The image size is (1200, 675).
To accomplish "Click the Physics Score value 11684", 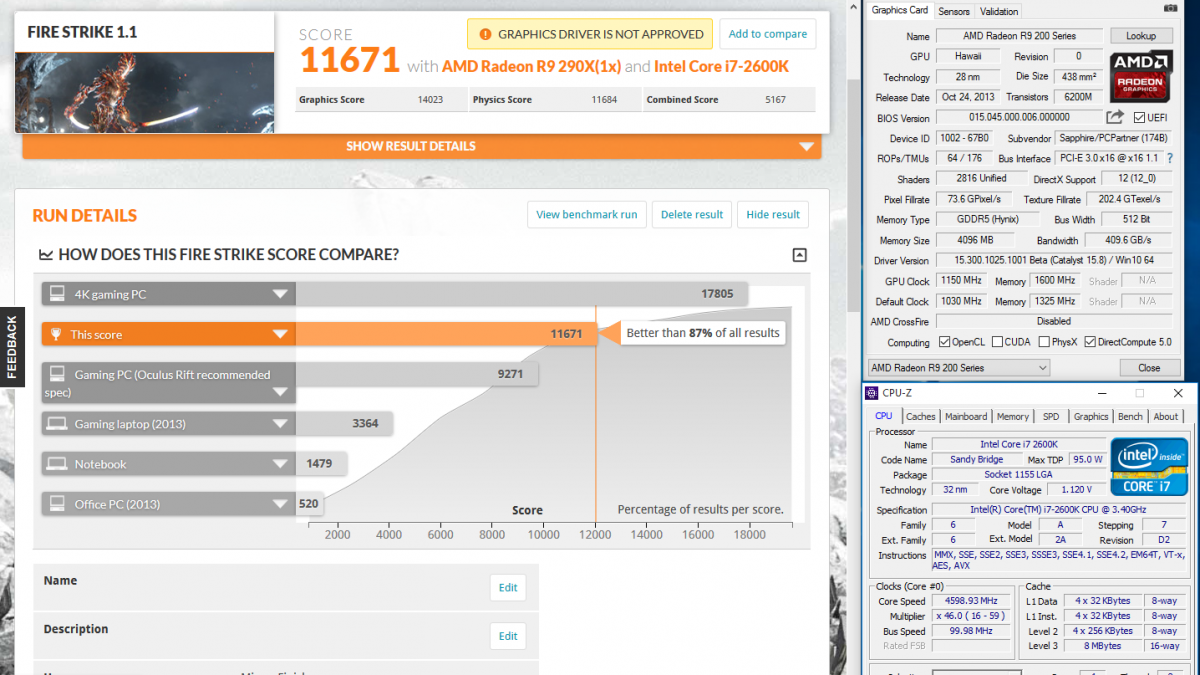I will (604, 100).
